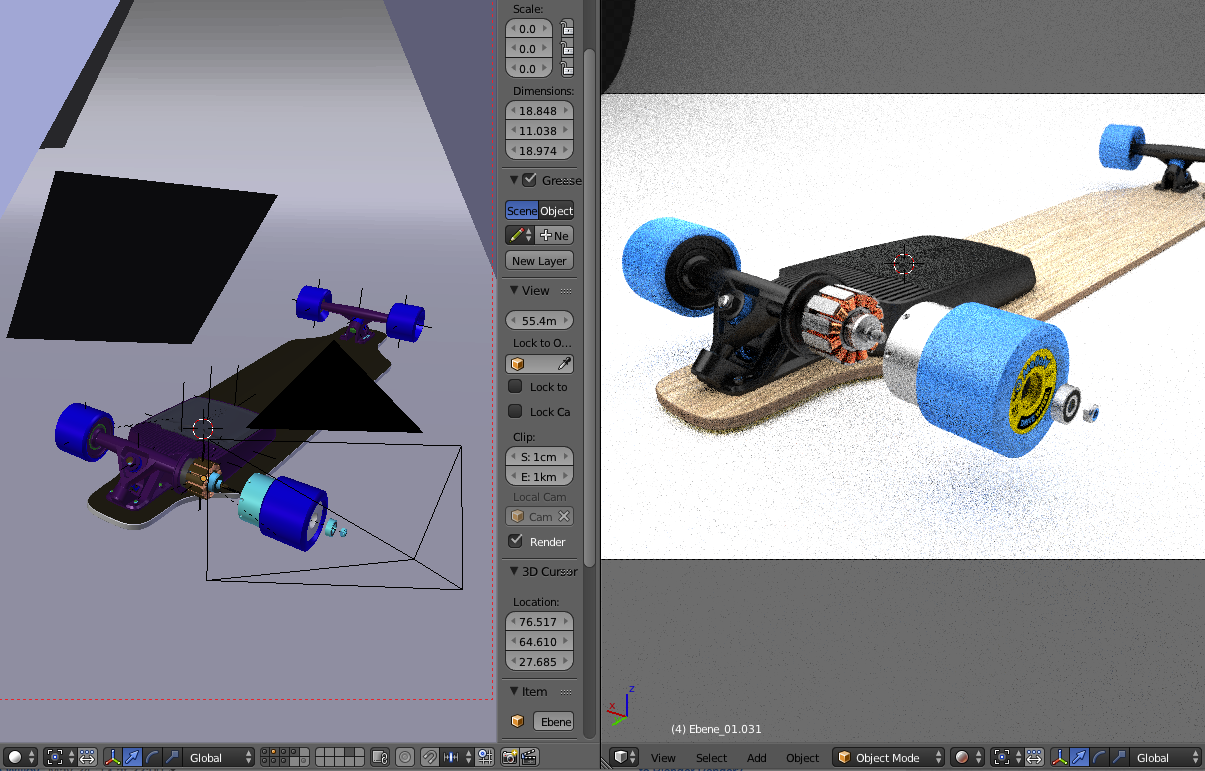The width and height of the screenshot is (1205, 771).
Task: Click the translate manipulator arrow icon in left viewport
Action: [132, 758]
